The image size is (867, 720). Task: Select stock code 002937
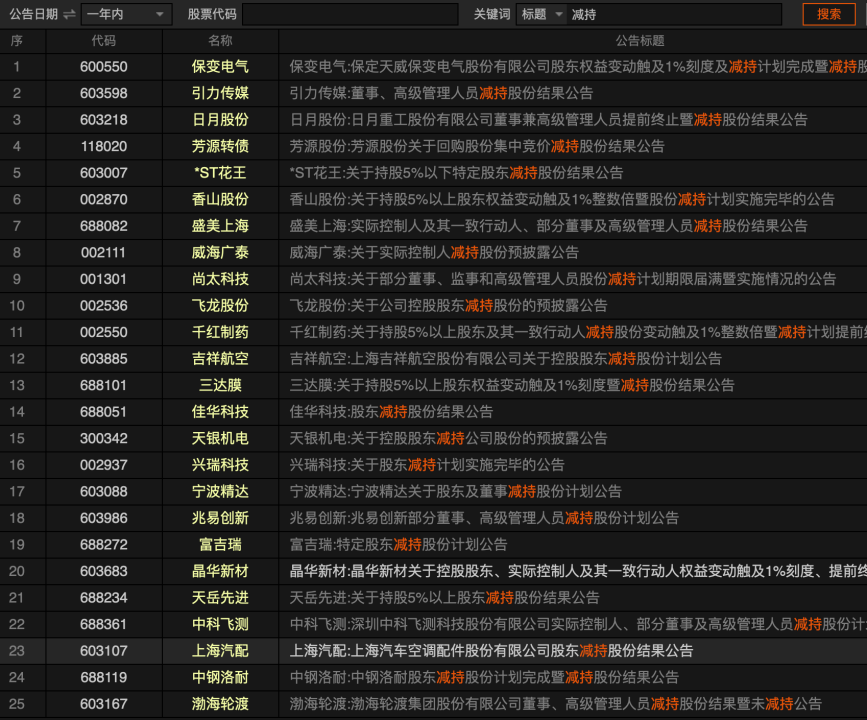coord(103,465)
